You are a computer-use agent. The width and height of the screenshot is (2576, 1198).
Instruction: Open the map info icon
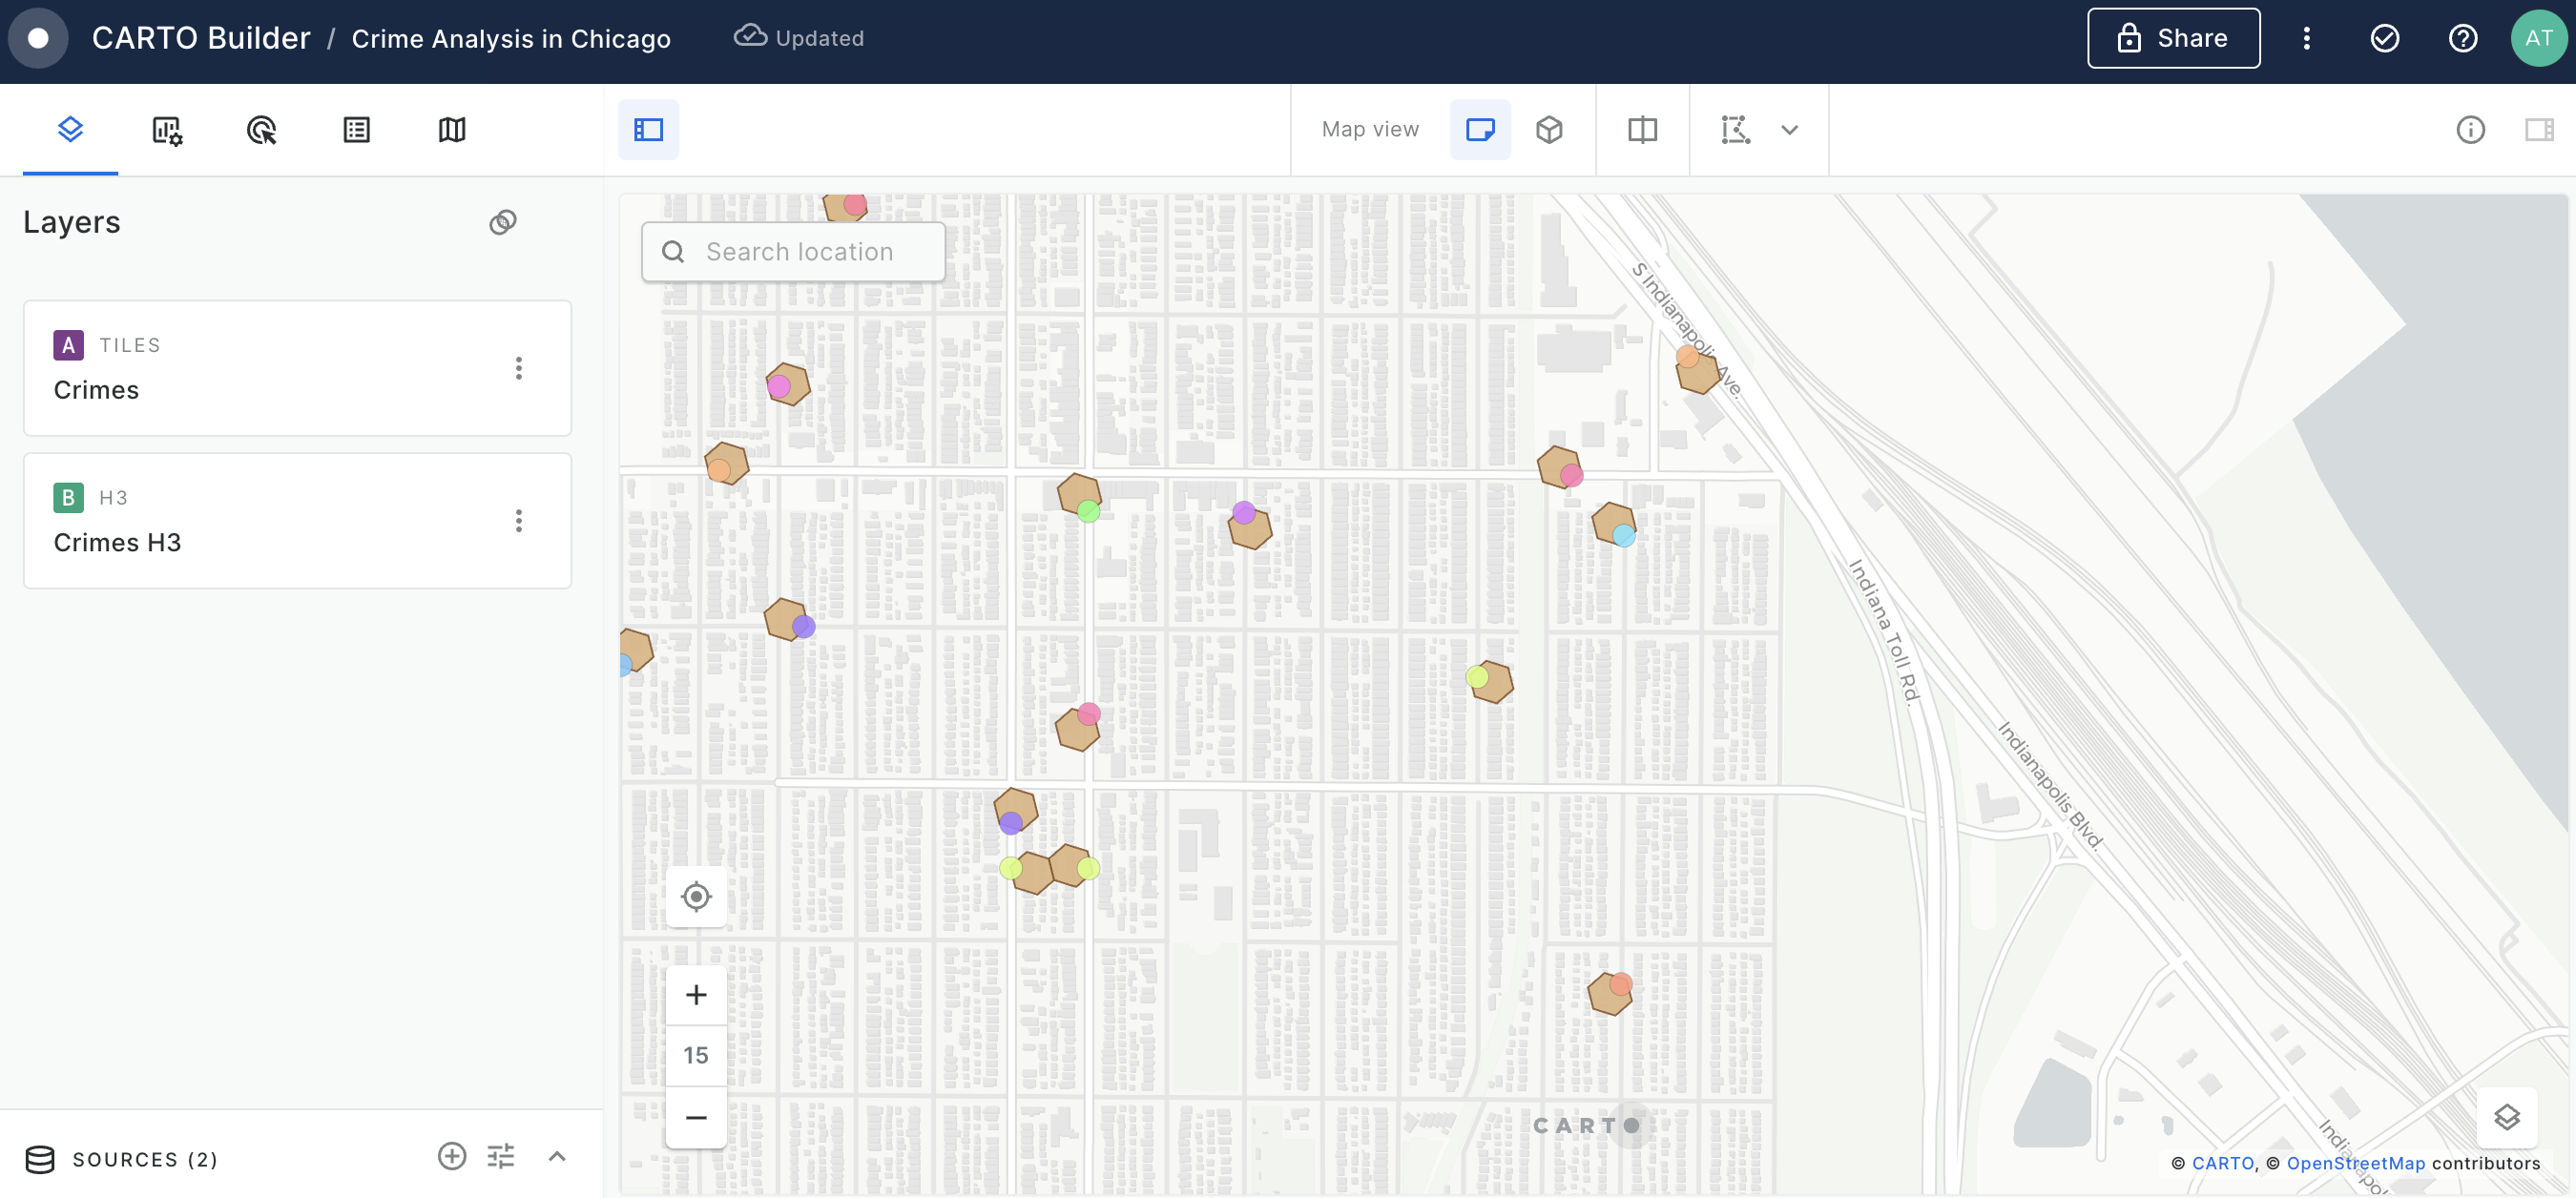click(x=2470, y=130)
